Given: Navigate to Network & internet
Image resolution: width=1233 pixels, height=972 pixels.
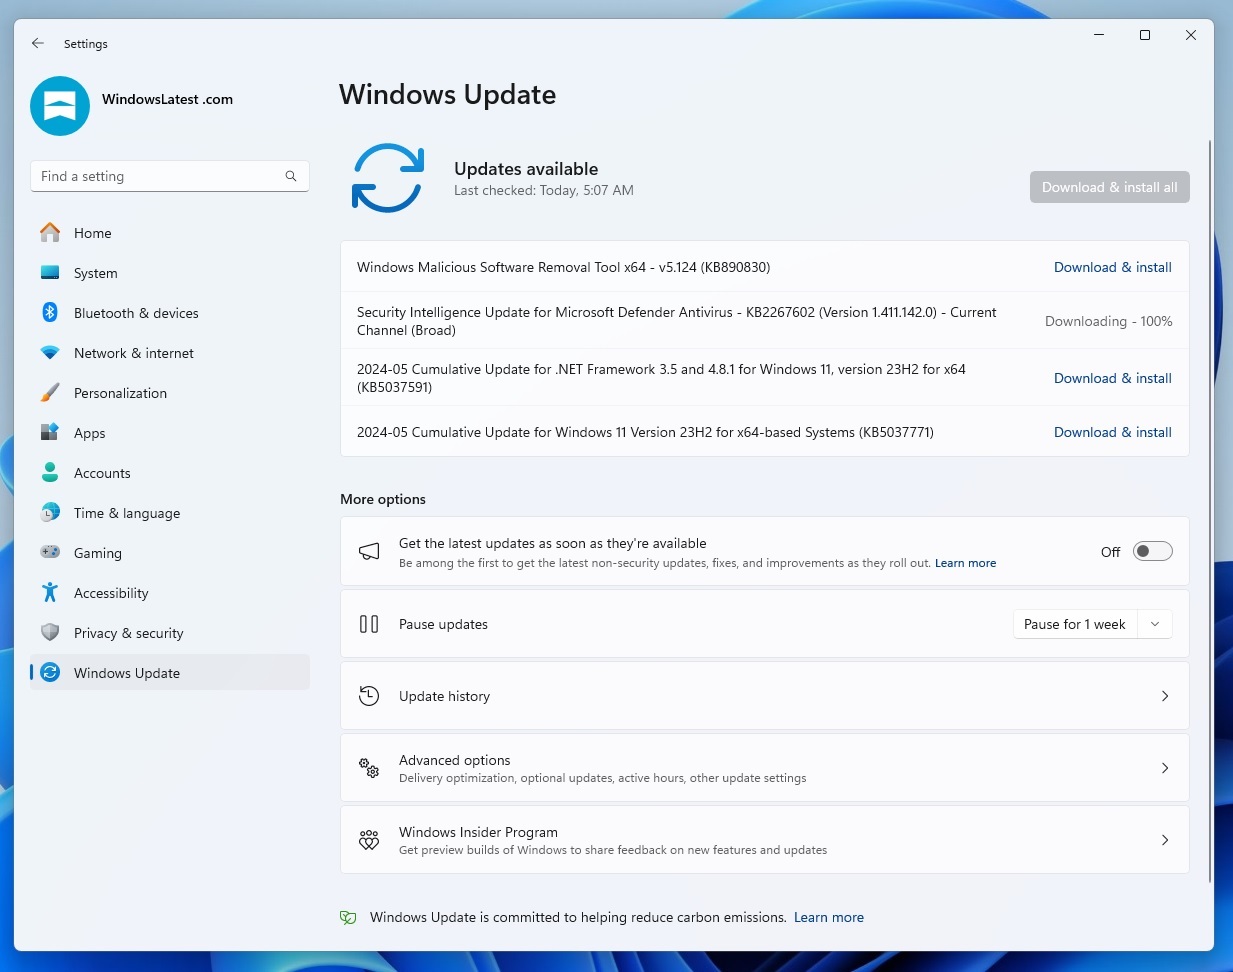Looking at the screenshot, I should [170, 353].
